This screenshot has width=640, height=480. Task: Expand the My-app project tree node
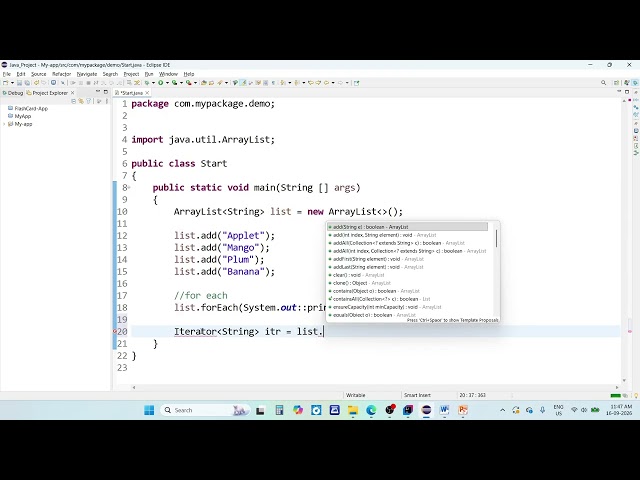(4, 124)
